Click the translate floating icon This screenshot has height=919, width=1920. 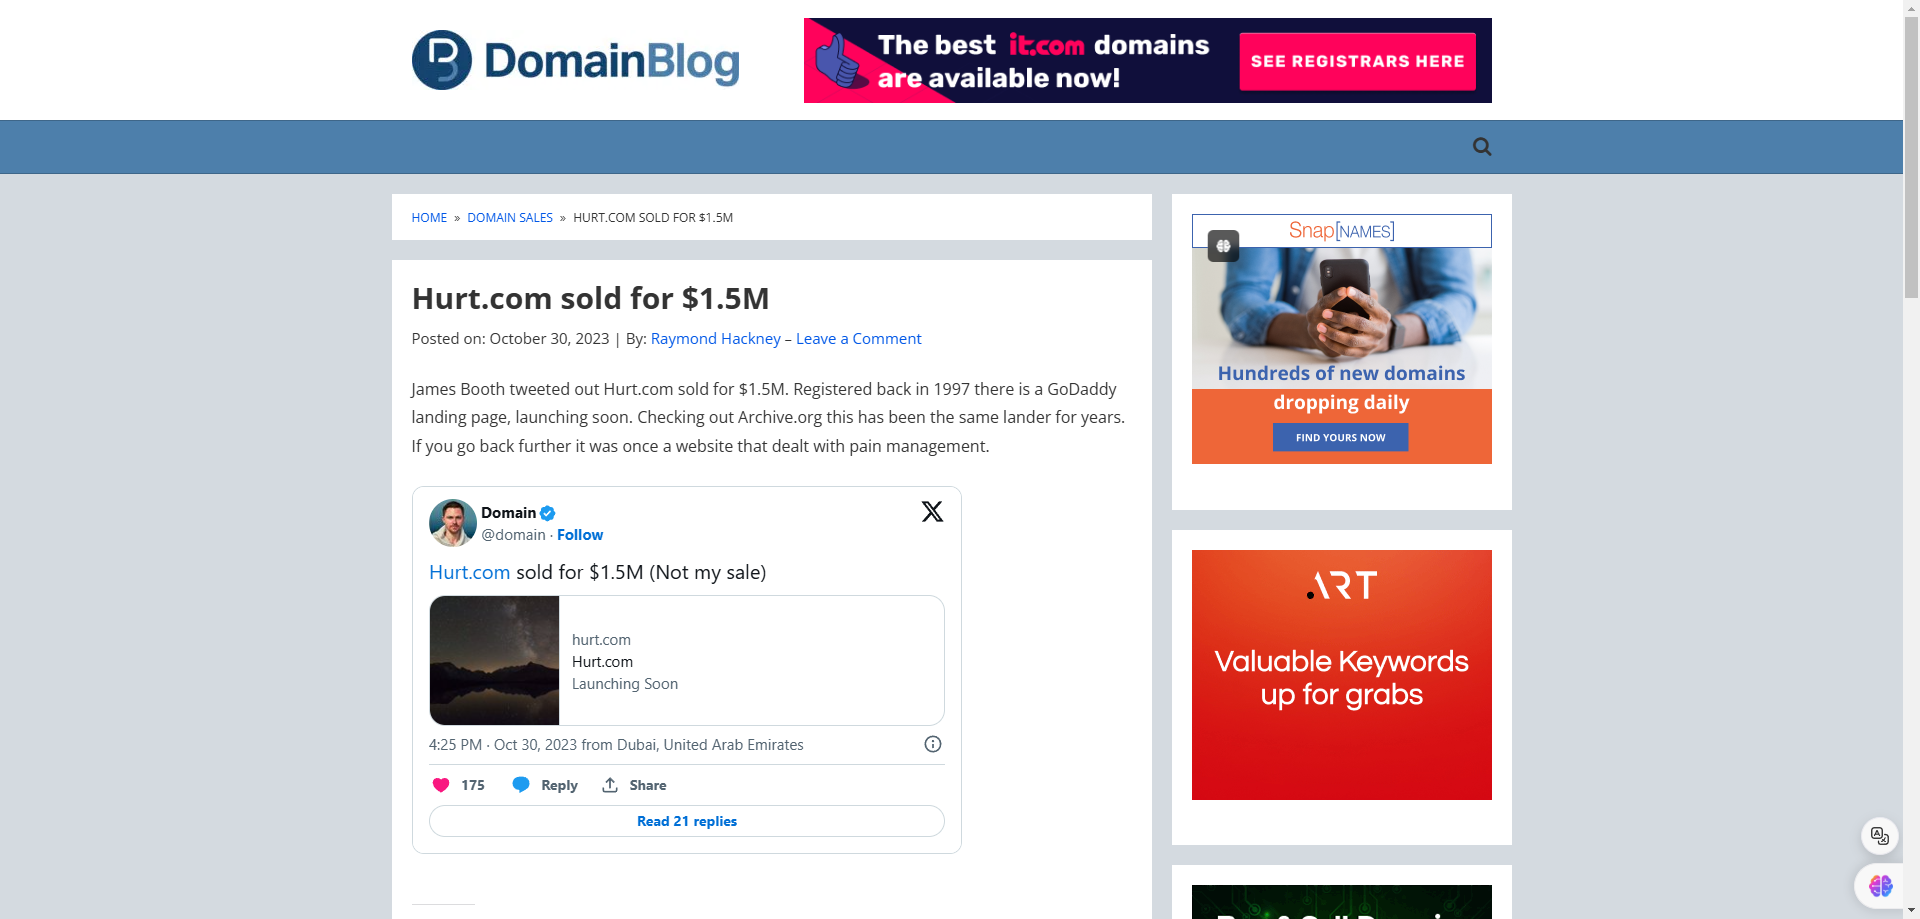click(1880, 836)
